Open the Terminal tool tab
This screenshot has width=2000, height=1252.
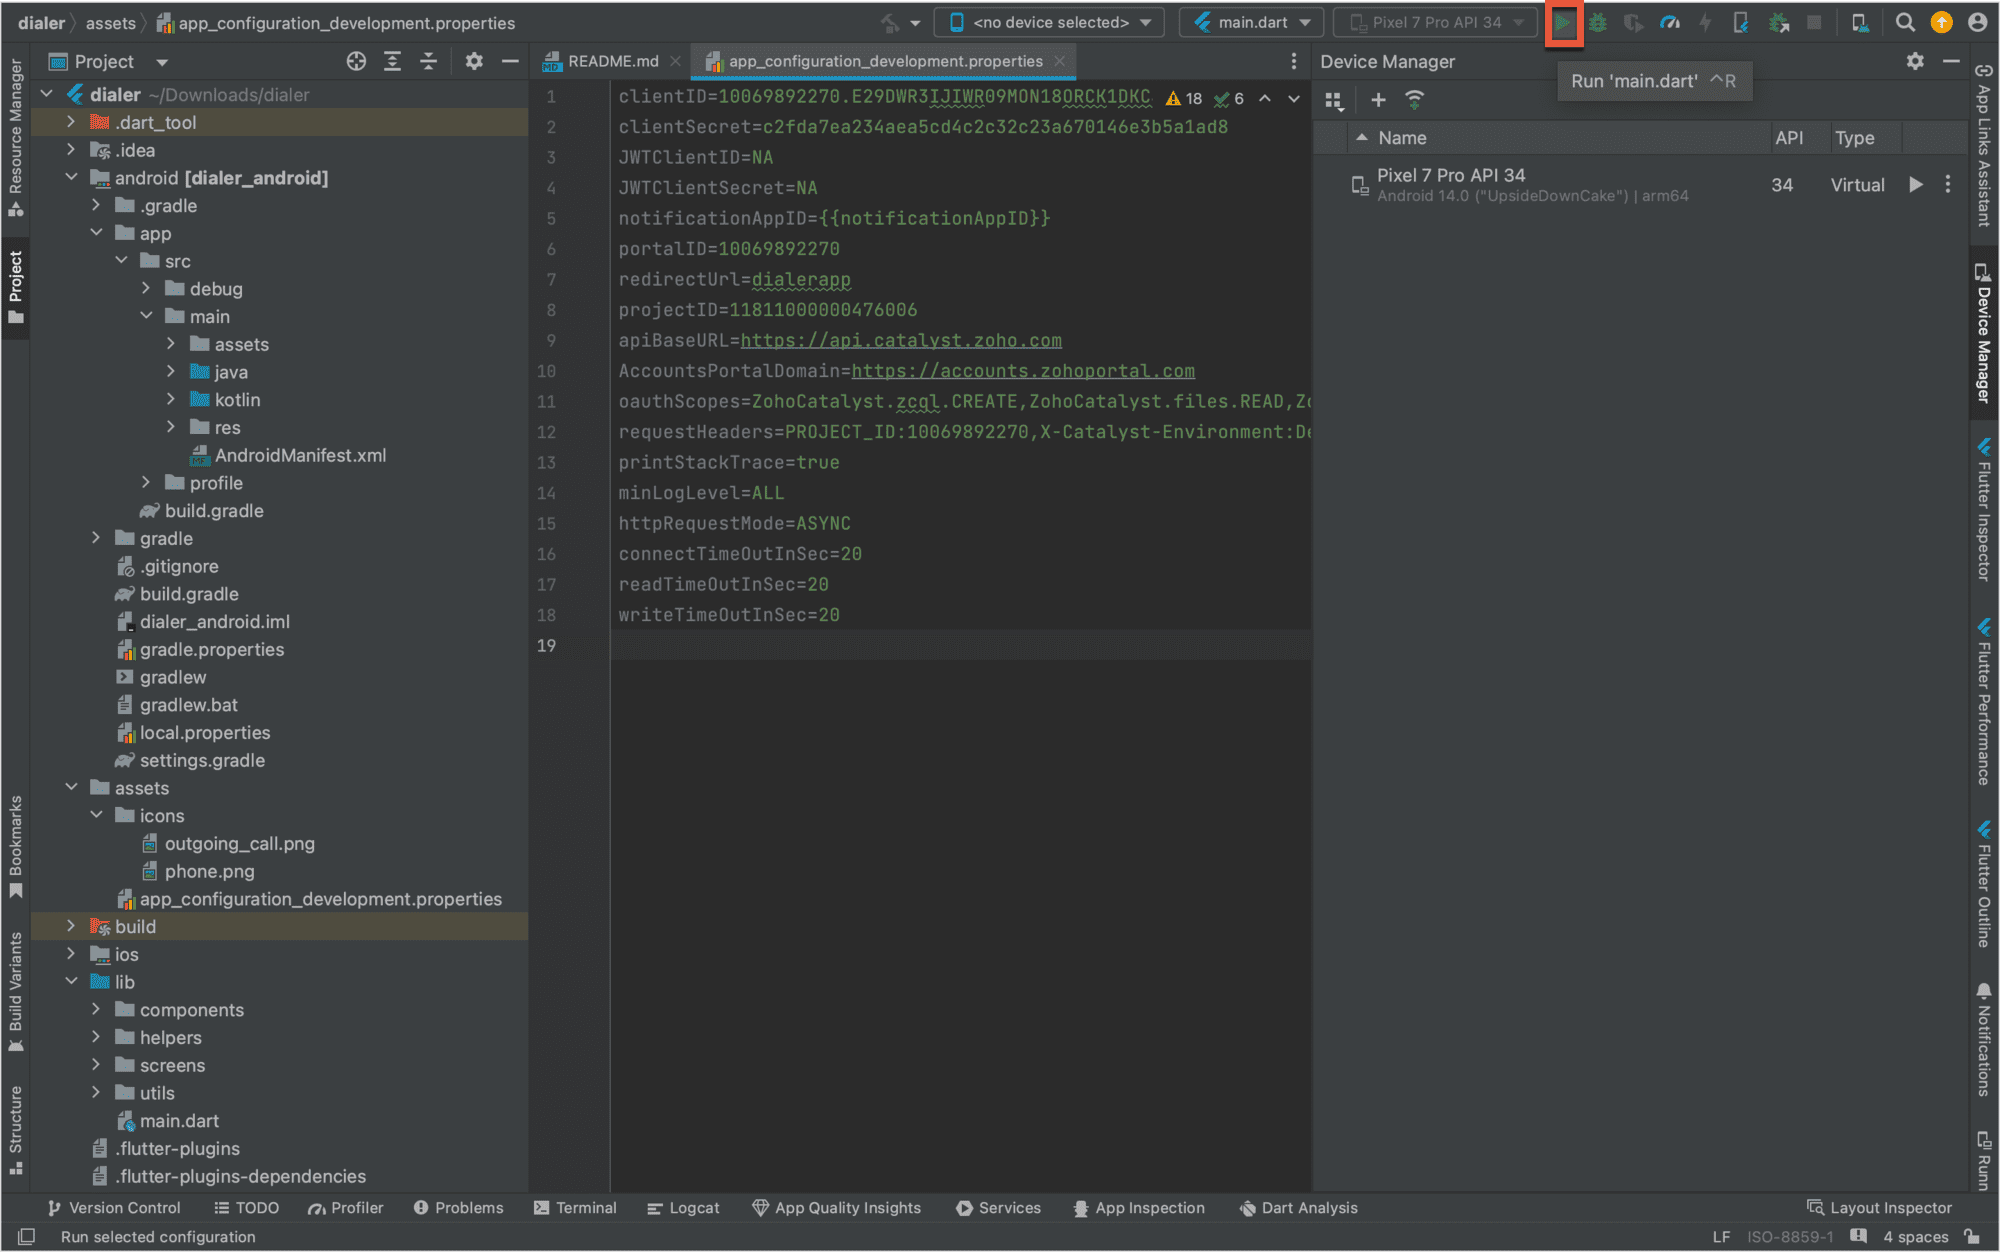[575, 1208]
